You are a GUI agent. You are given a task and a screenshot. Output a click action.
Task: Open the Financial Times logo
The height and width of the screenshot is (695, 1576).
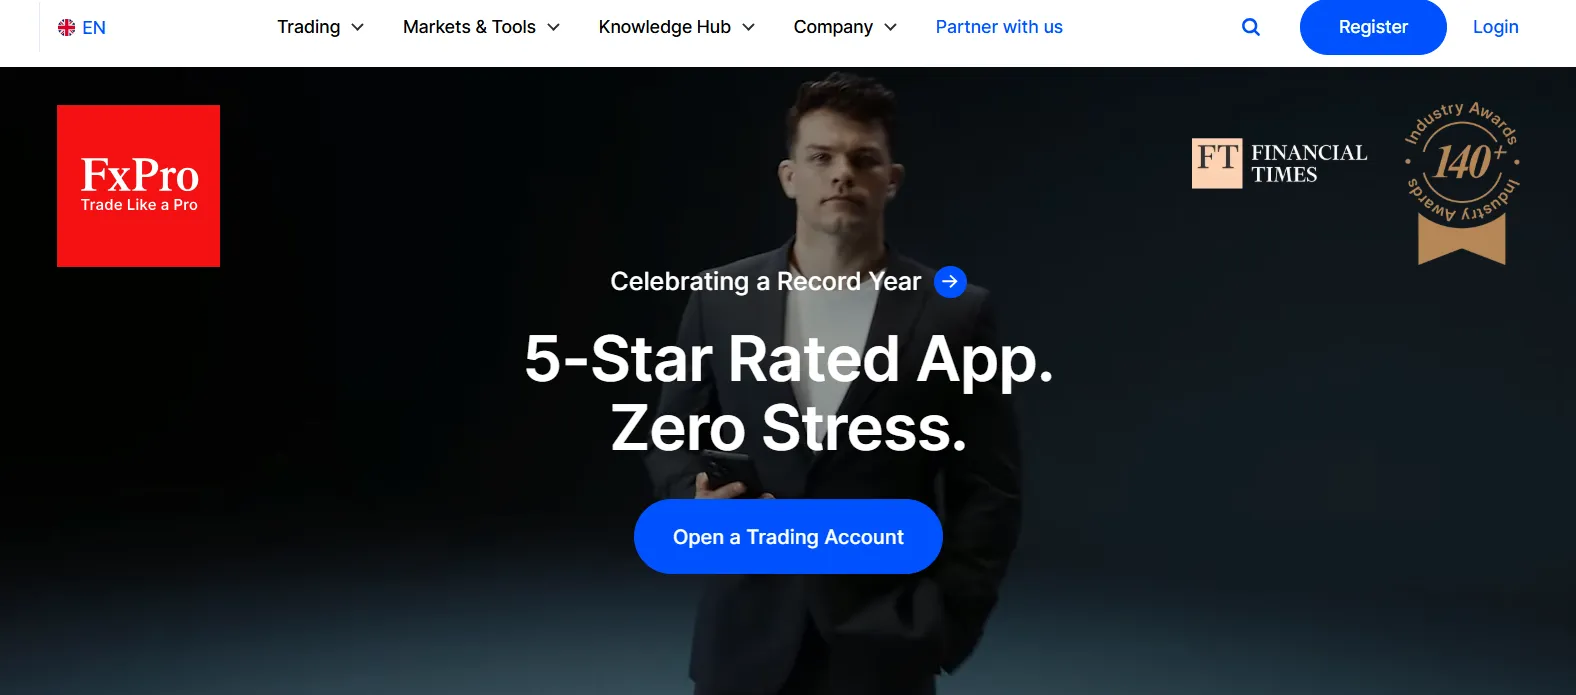(x=1280, y=163)
